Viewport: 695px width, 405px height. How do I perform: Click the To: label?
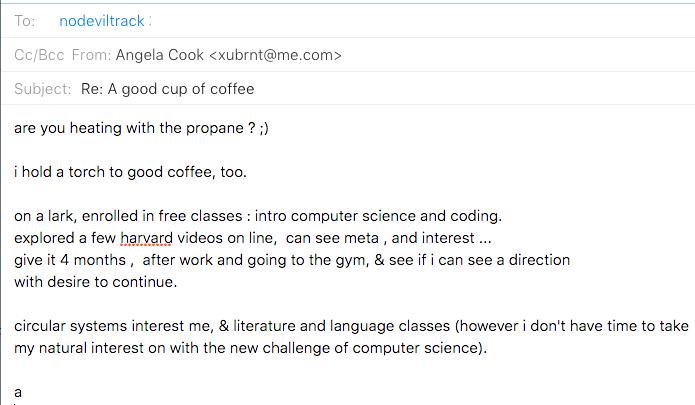tap(24, 21)
